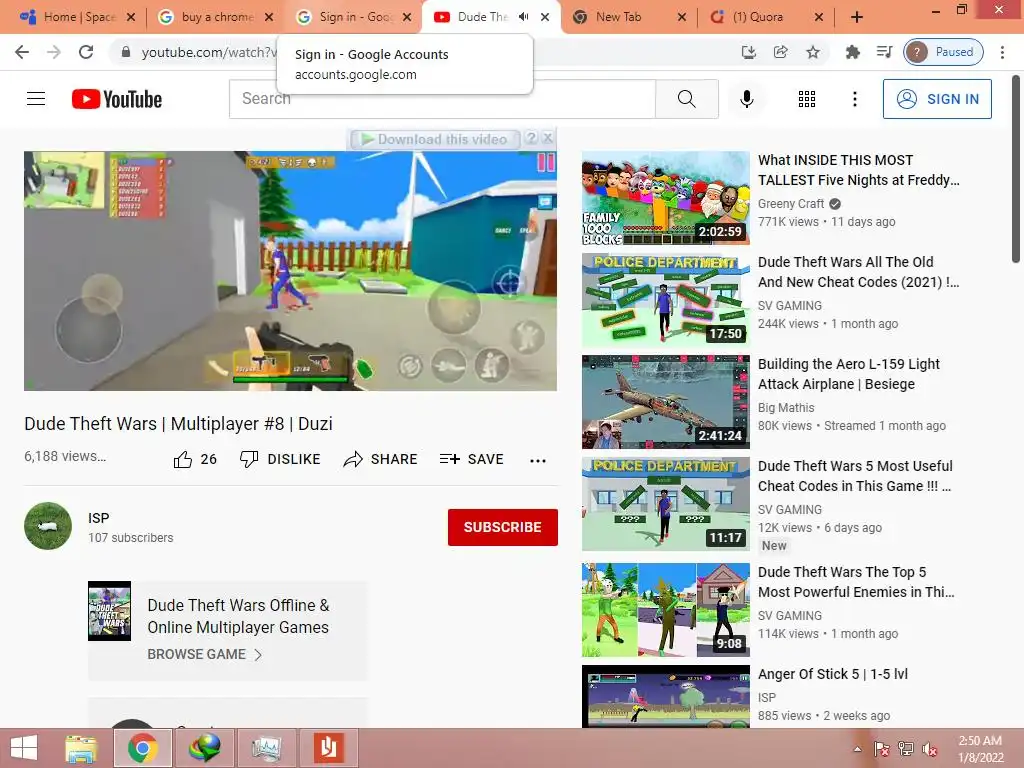
Task: Open the ISP channel name link
Action: click(99, 518)
